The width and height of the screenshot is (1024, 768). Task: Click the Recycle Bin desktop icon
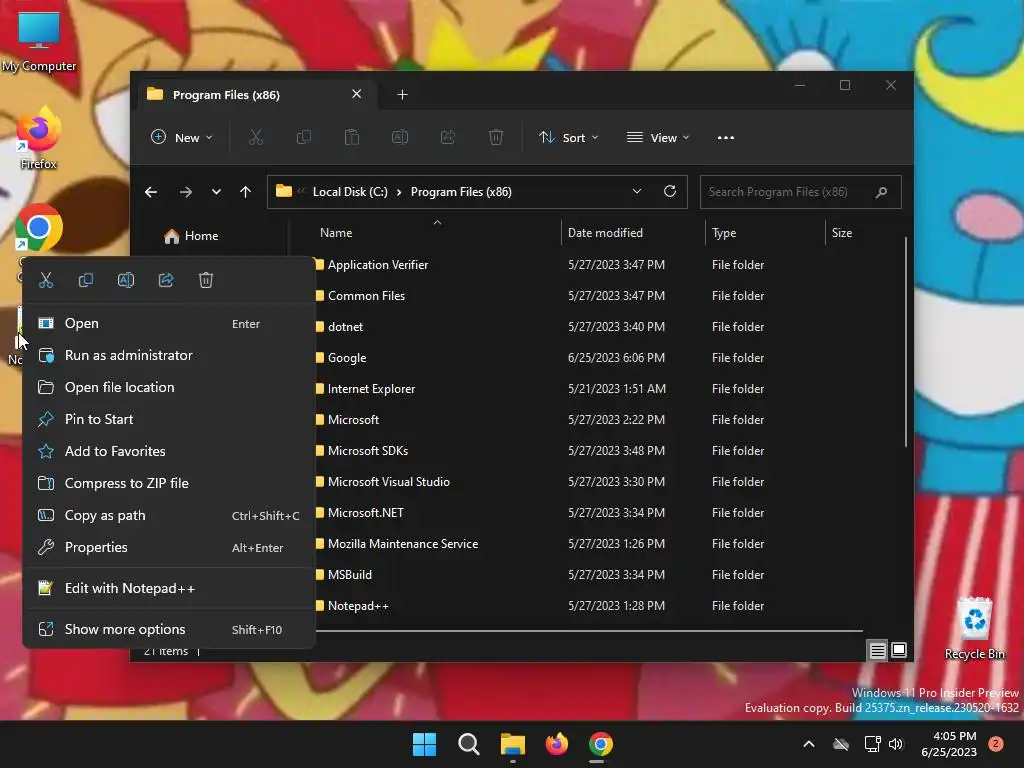click(974, 628)
